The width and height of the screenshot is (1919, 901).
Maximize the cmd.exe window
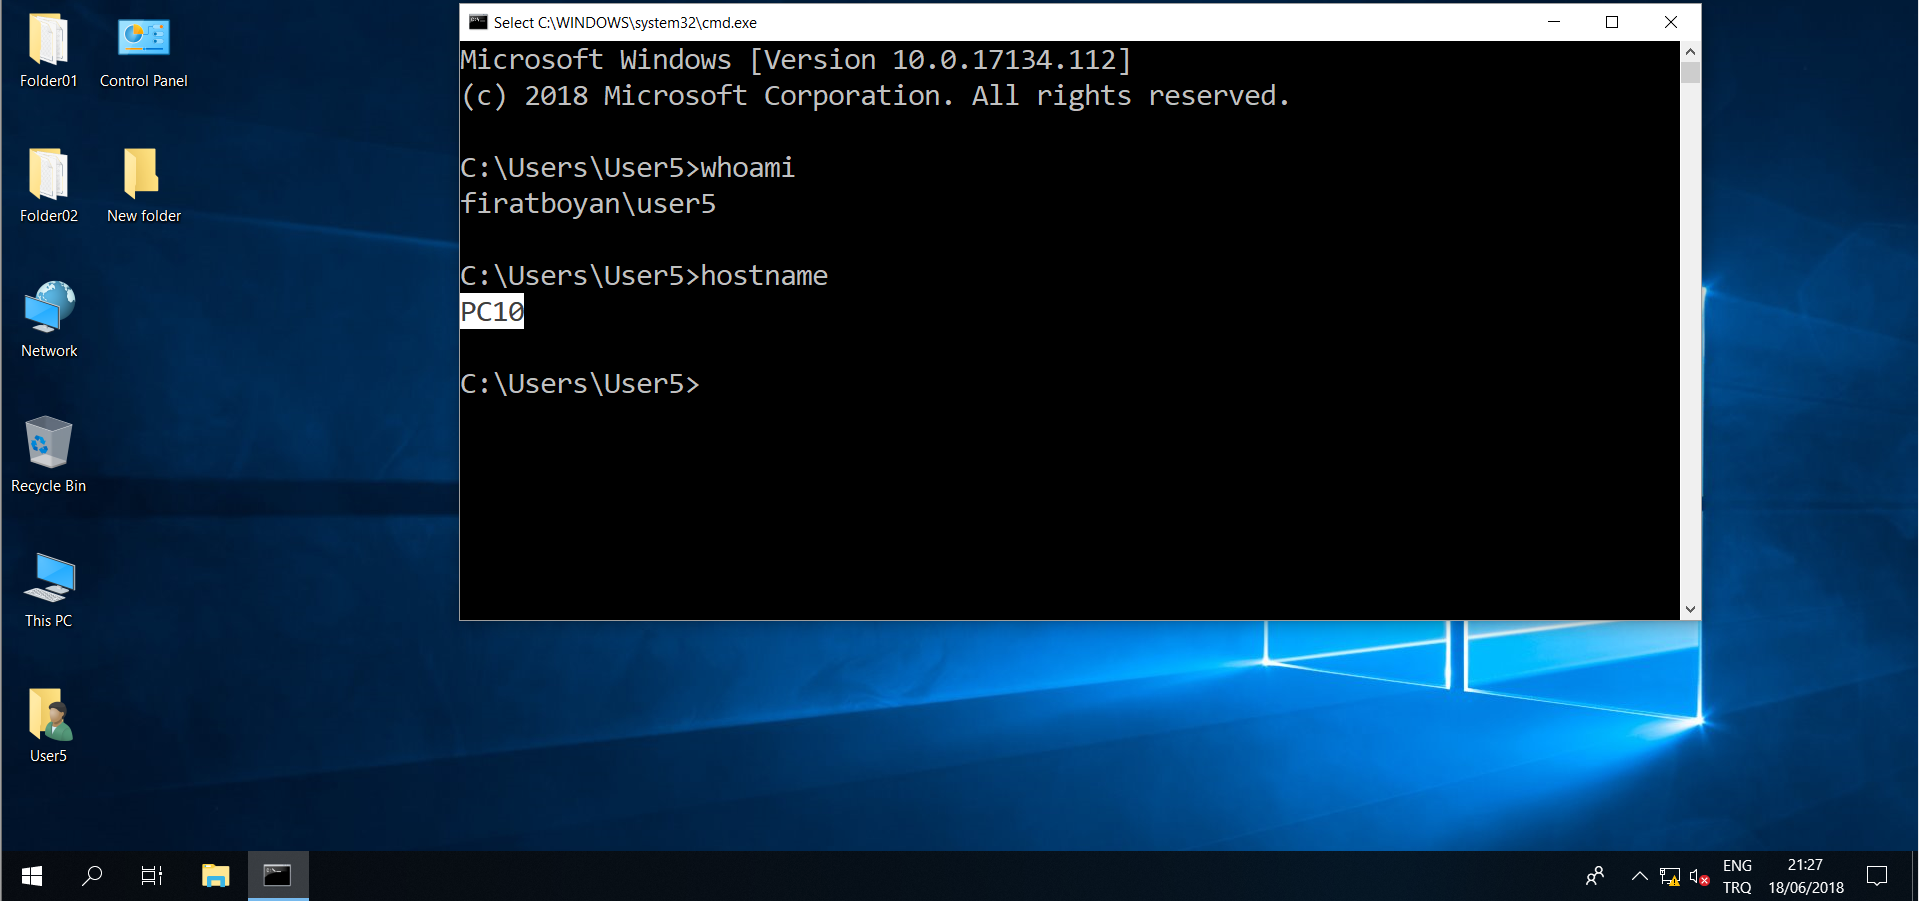pyautogui.click(x=1612, y=22)
